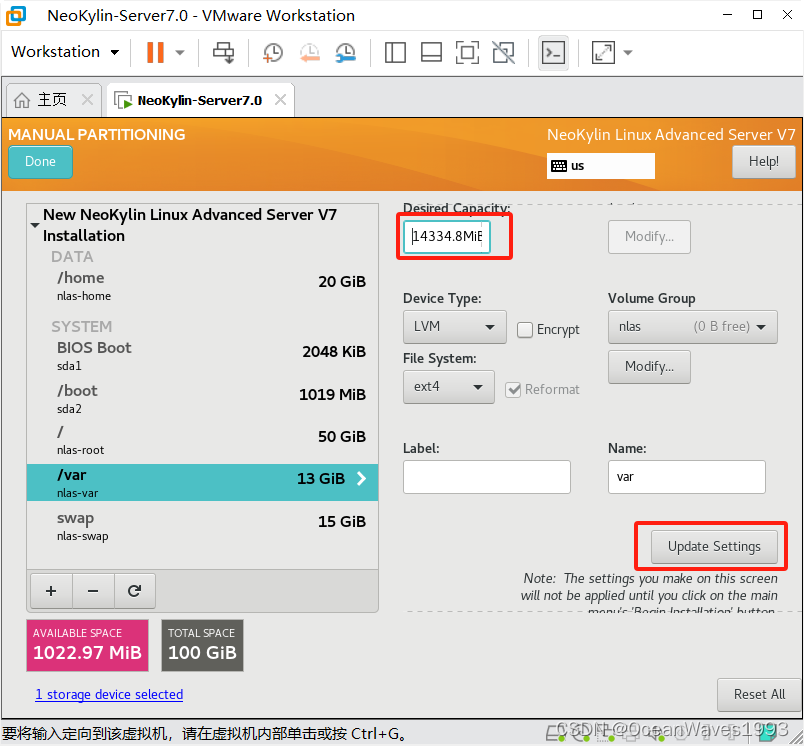Click the chevron arrow on the /var row
The height and width of the screenshot is (746, 804).
(x=361, y=478)
